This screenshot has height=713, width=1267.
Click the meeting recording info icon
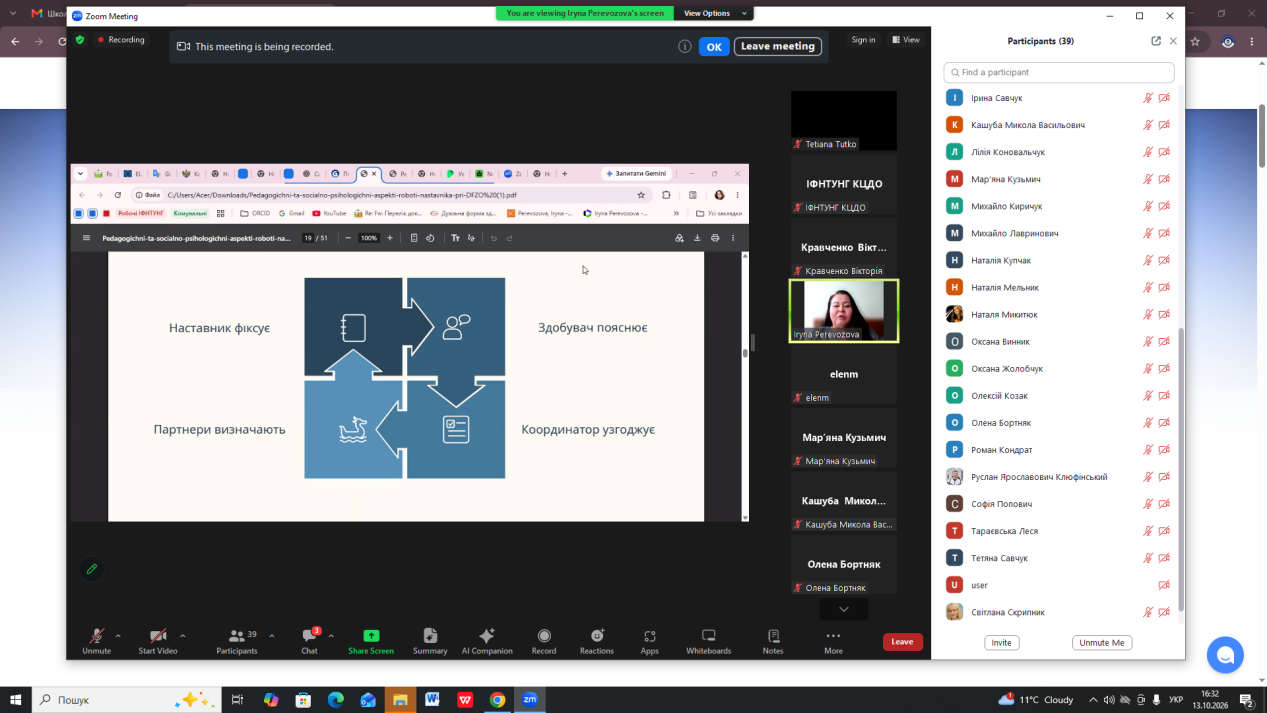pos(685,46)
